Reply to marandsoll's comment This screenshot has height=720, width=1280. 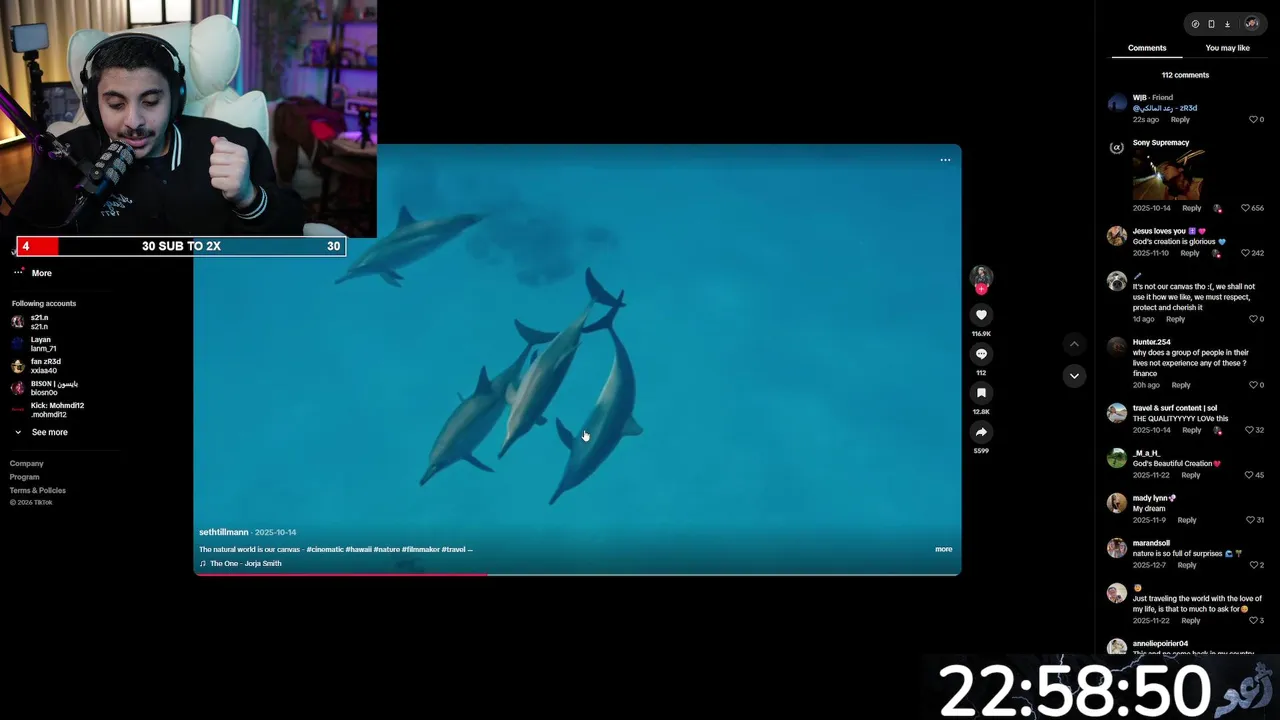1187,565
